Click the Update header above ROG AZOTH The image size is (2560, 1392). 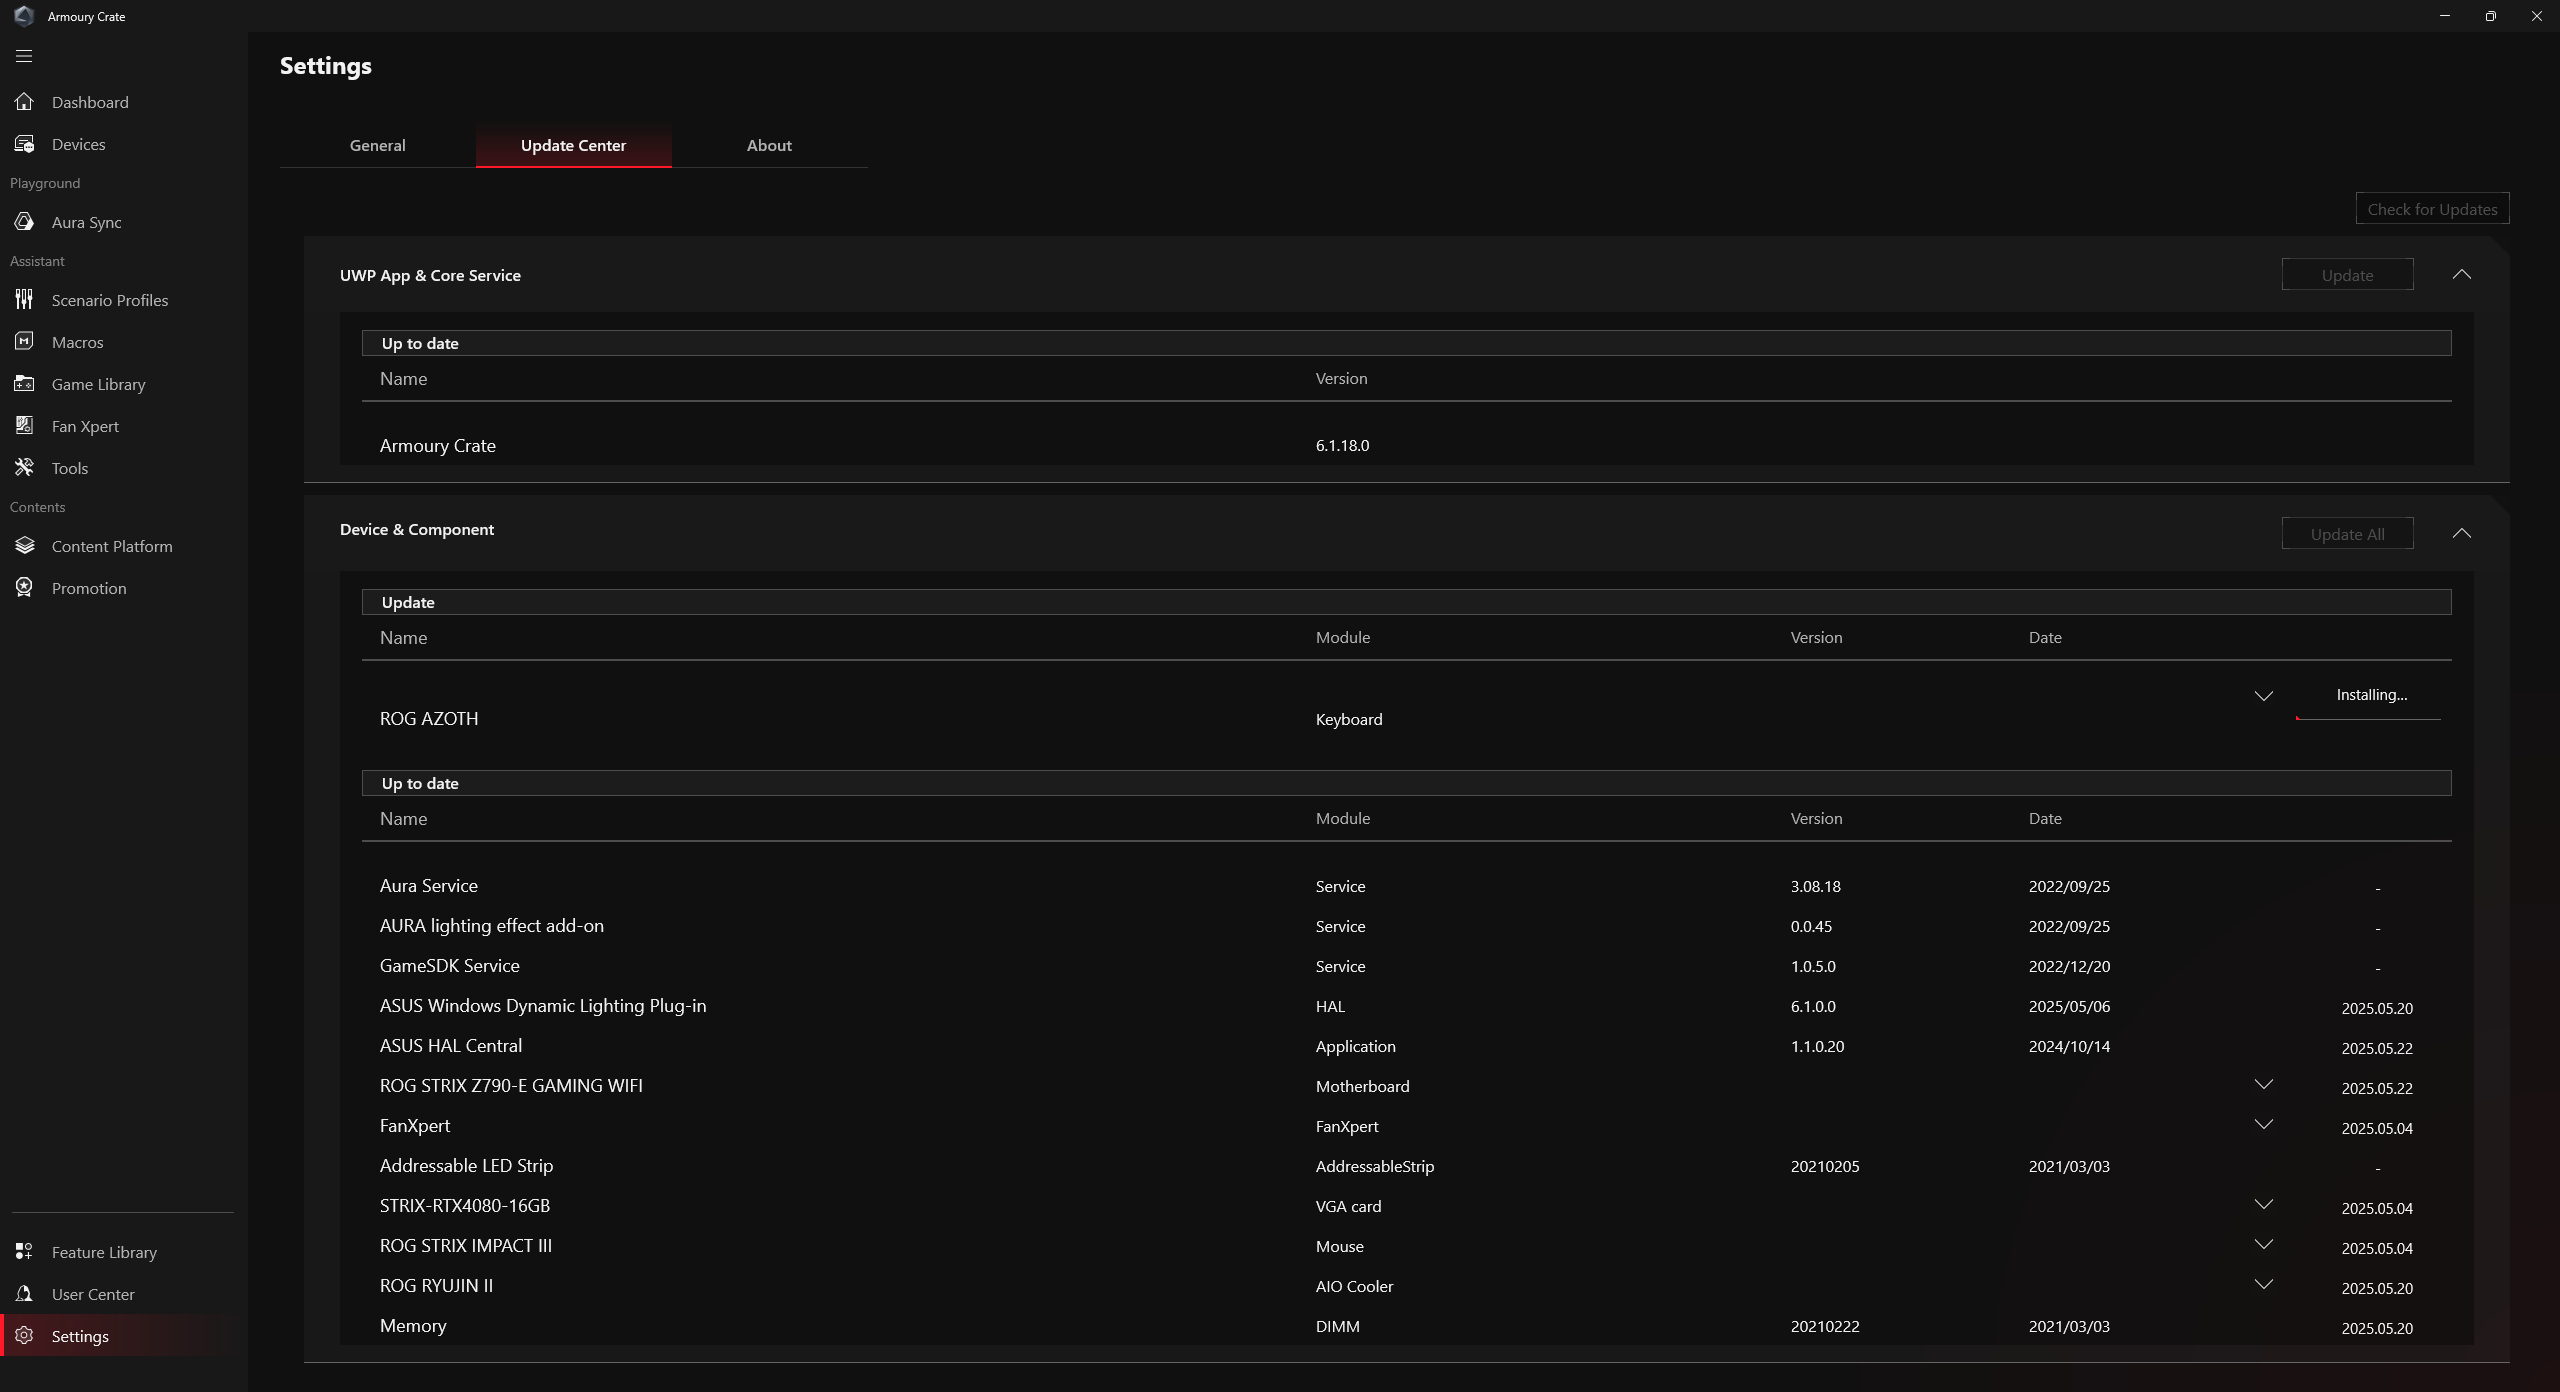click(1406, 602)
